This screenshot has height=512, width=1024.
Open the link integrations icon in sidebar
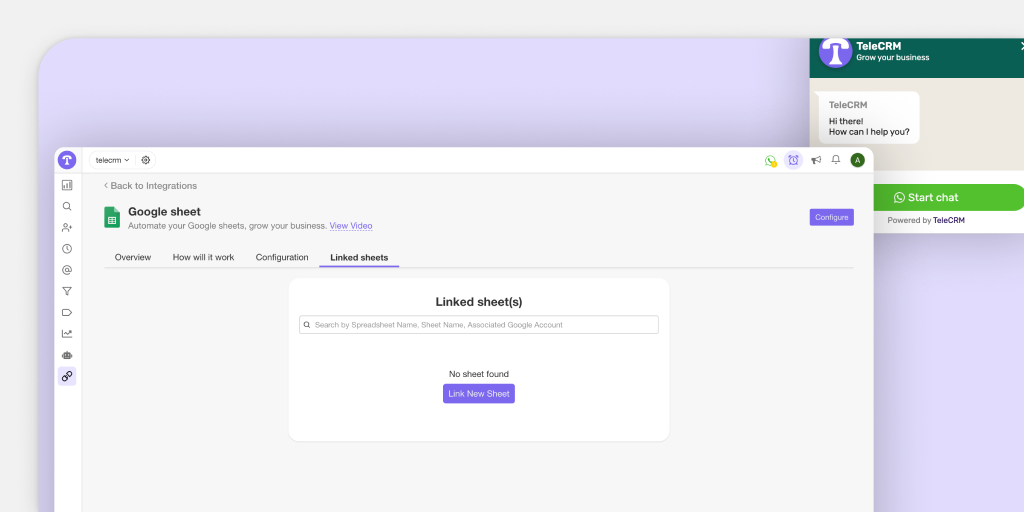click(x=67, y=376)
